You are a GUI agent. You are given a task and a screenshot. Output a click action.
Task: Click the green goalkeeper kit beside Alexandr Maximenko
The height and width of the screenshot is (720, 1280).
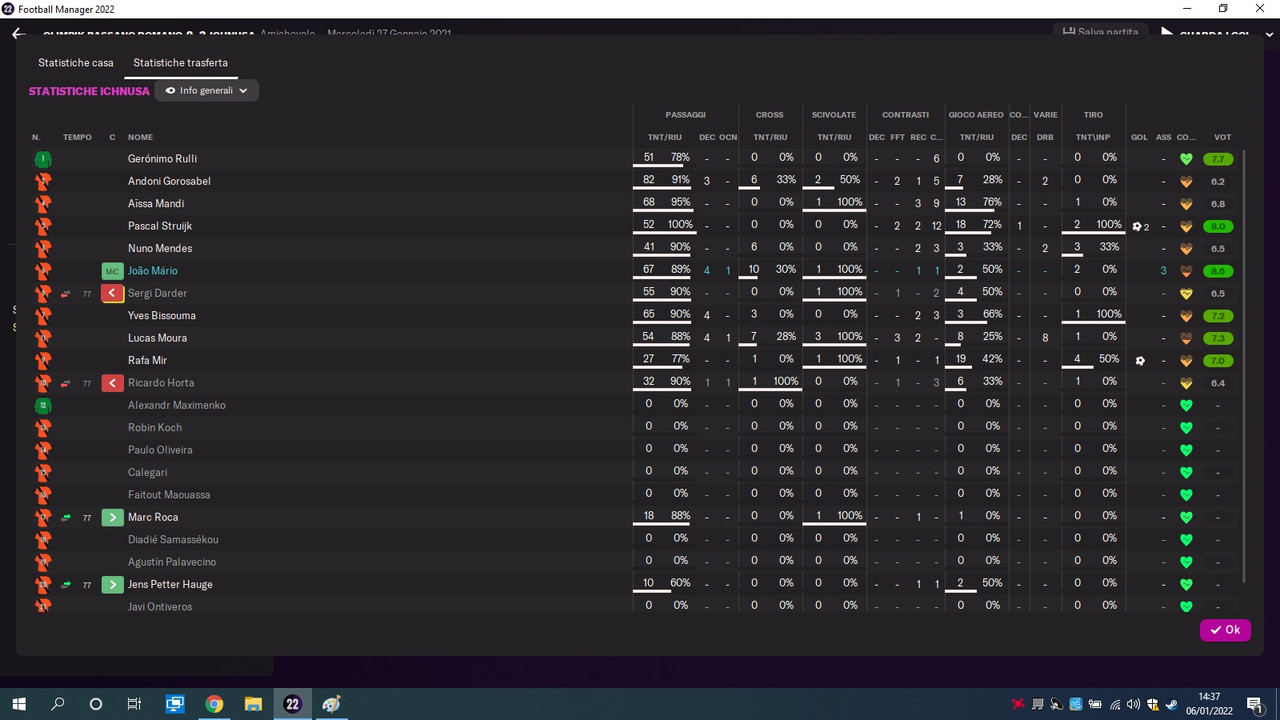click(x=42, y=406)
